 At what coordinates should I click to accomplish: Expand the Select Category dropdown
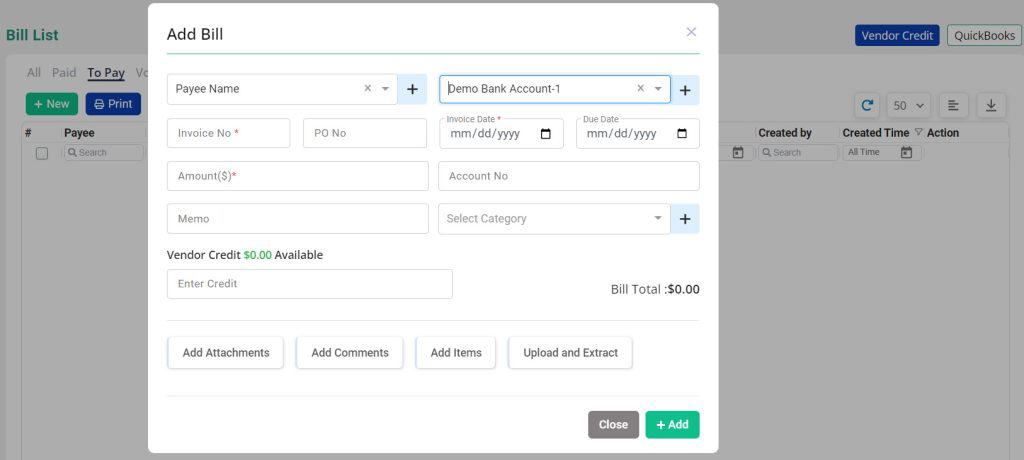click(x=657, y=219)
